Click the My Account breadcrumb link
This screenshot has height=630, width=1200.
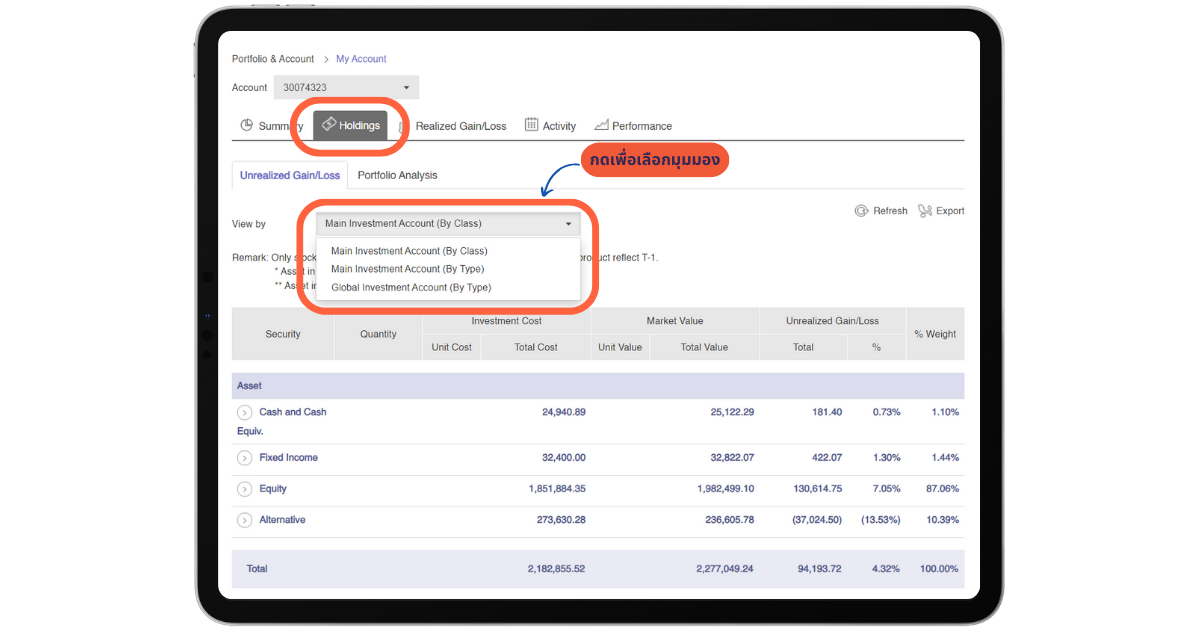361,59
